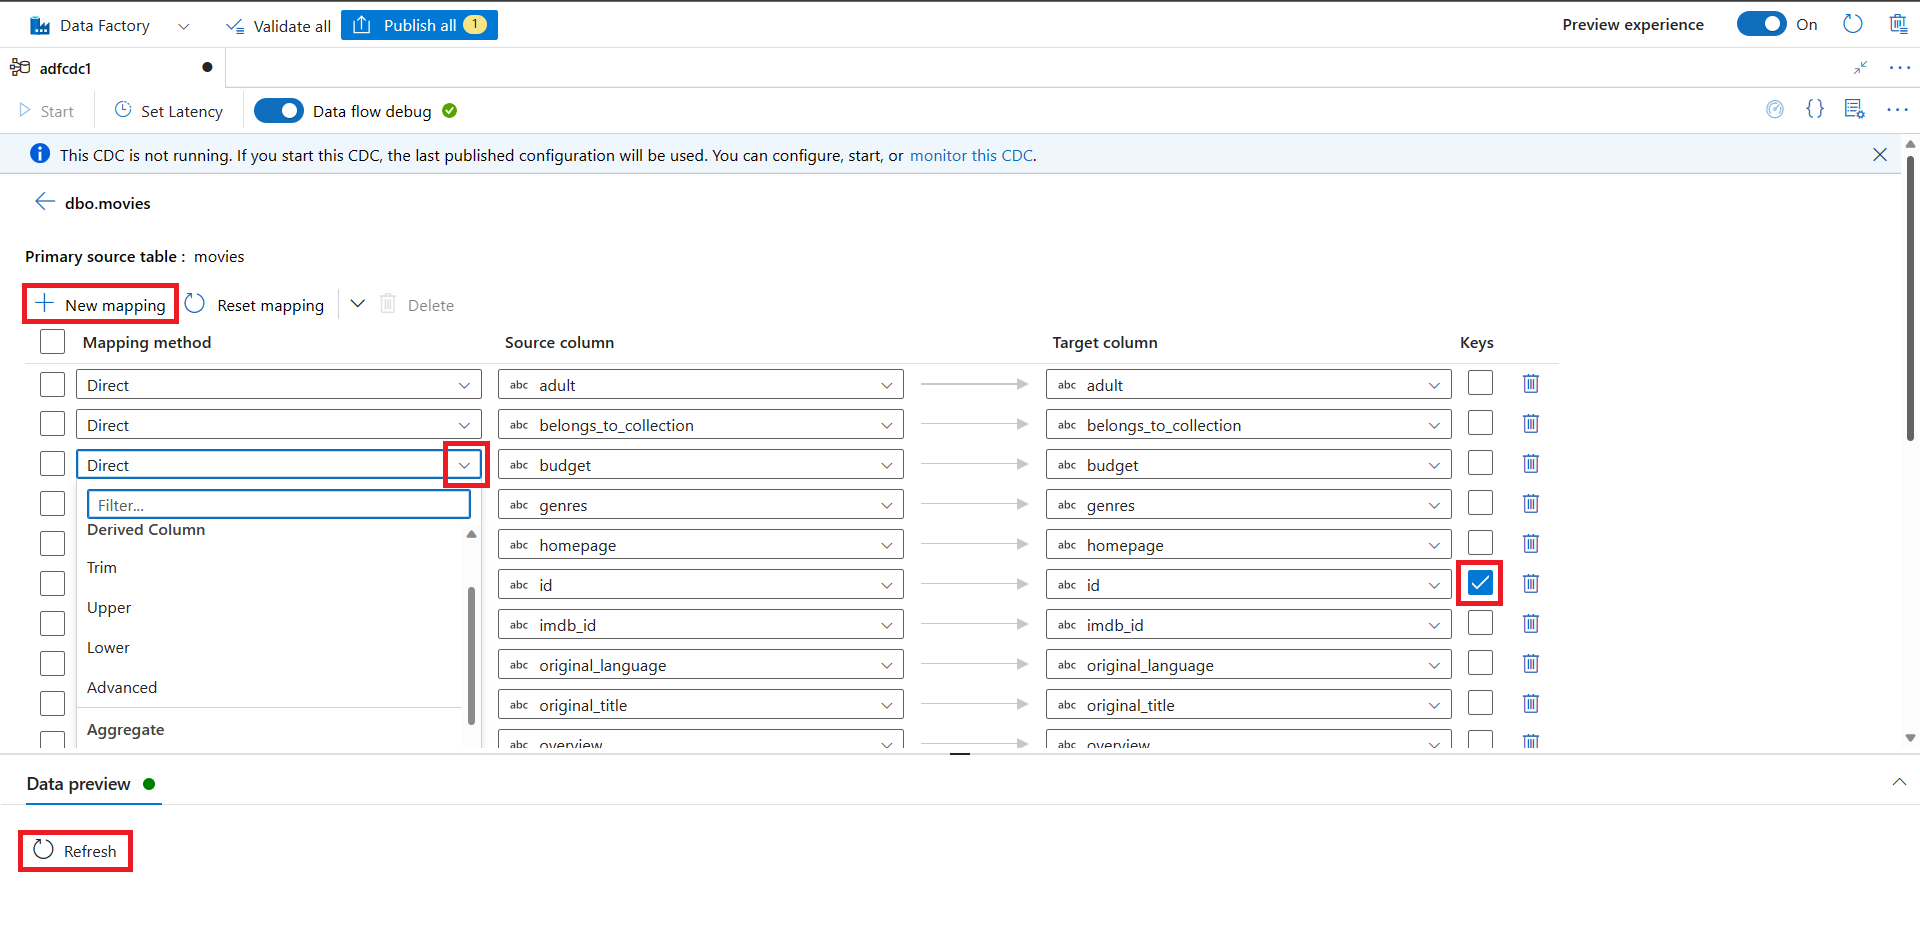Choose Trim in the Derived Column options

102,568
